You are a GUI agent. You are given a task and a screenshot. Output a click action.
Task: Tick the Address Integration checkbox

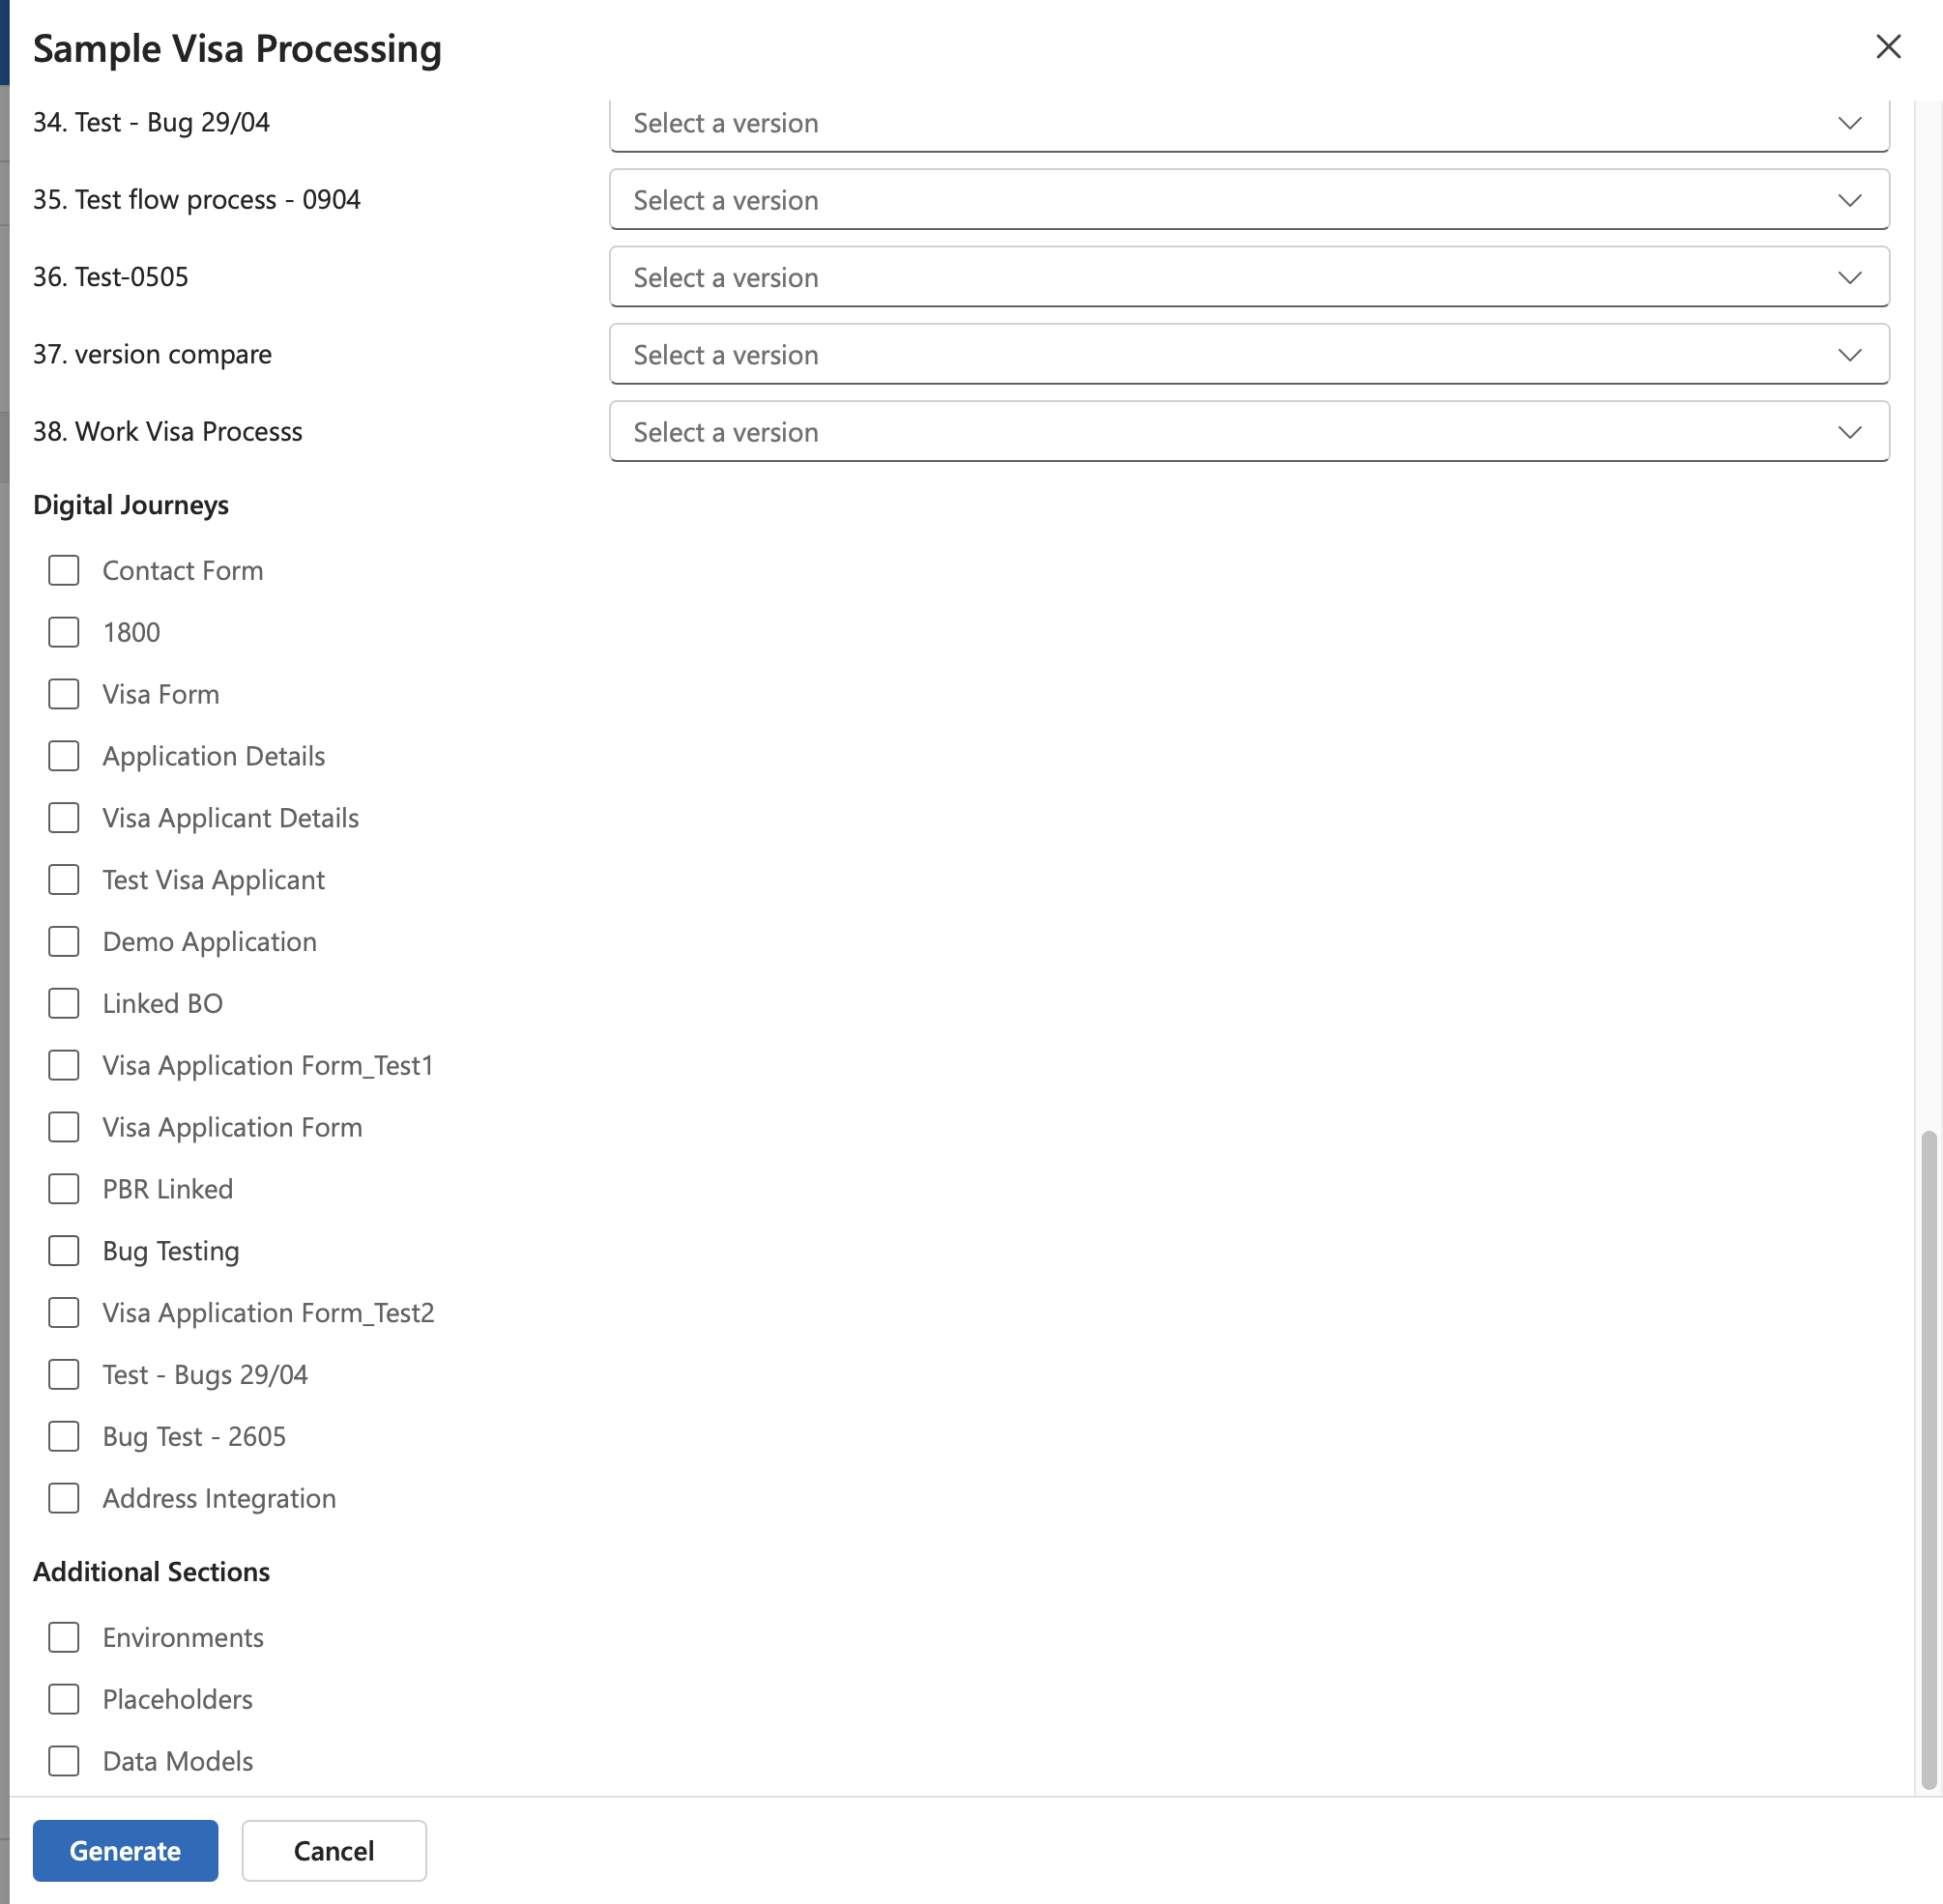coord(64,1499)
